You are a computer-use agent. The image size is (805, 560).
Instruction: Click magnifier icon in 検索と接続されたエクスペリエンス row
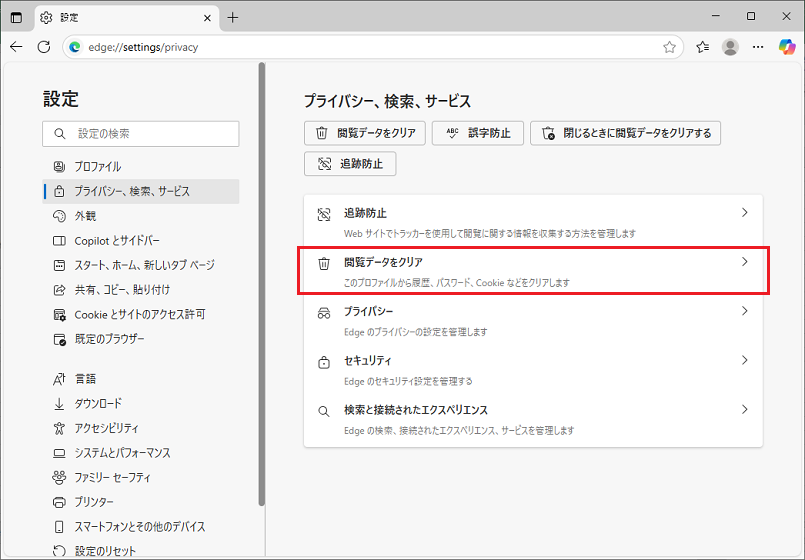pyautogui.click(x=324, y=412)
